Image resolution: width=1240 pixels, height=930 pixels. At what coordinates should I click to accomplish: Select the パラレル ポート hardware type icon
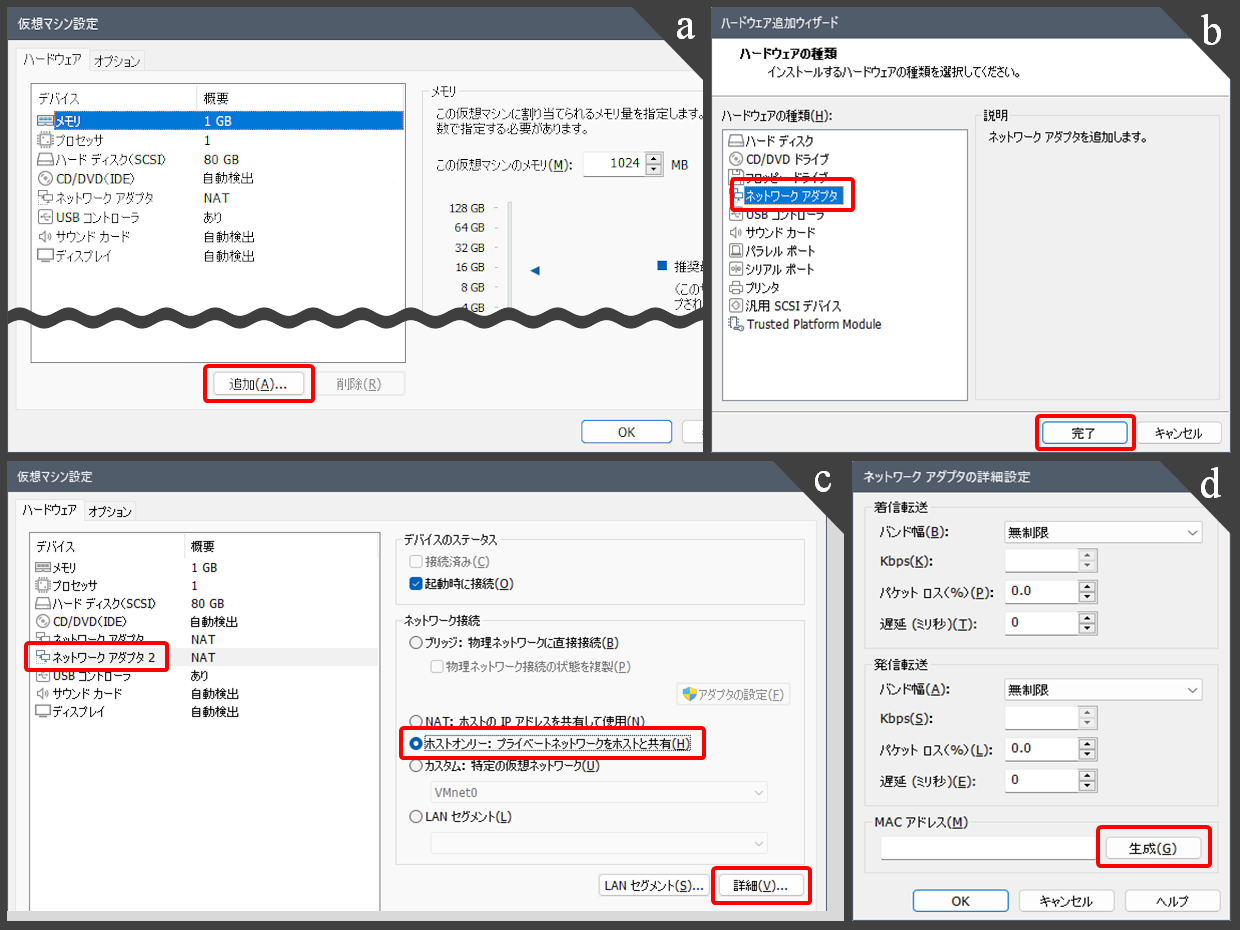coord(736,251)
